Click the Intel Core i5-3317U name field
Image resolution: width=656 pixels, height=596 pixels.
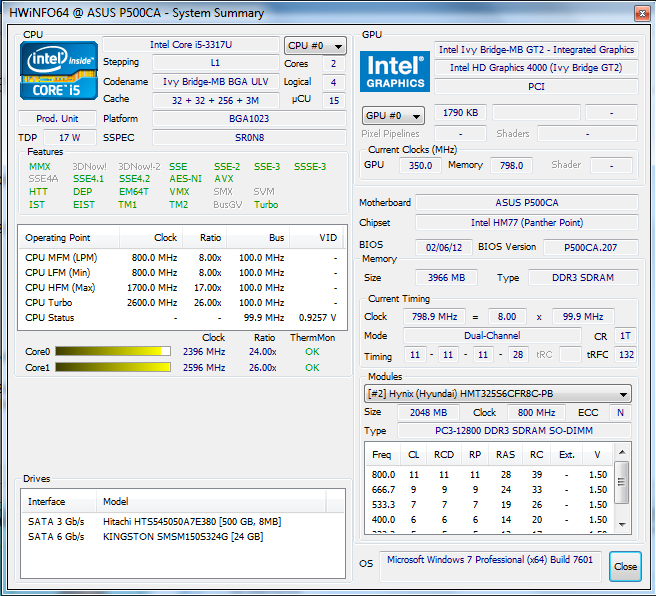[x=191, y=45]
